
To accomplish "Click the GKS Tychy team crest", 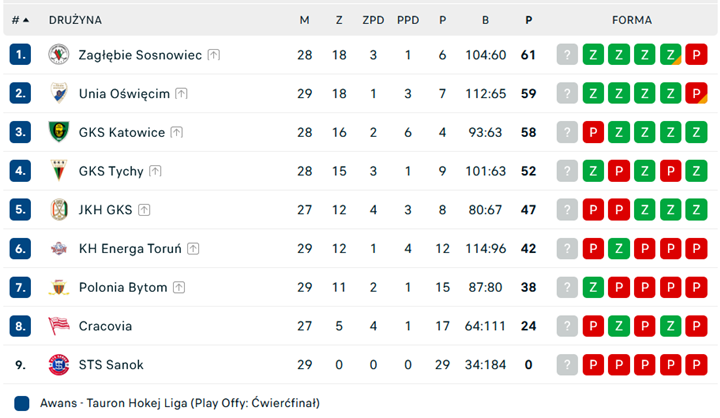I will pyautogui.click(x=58, y=171).
